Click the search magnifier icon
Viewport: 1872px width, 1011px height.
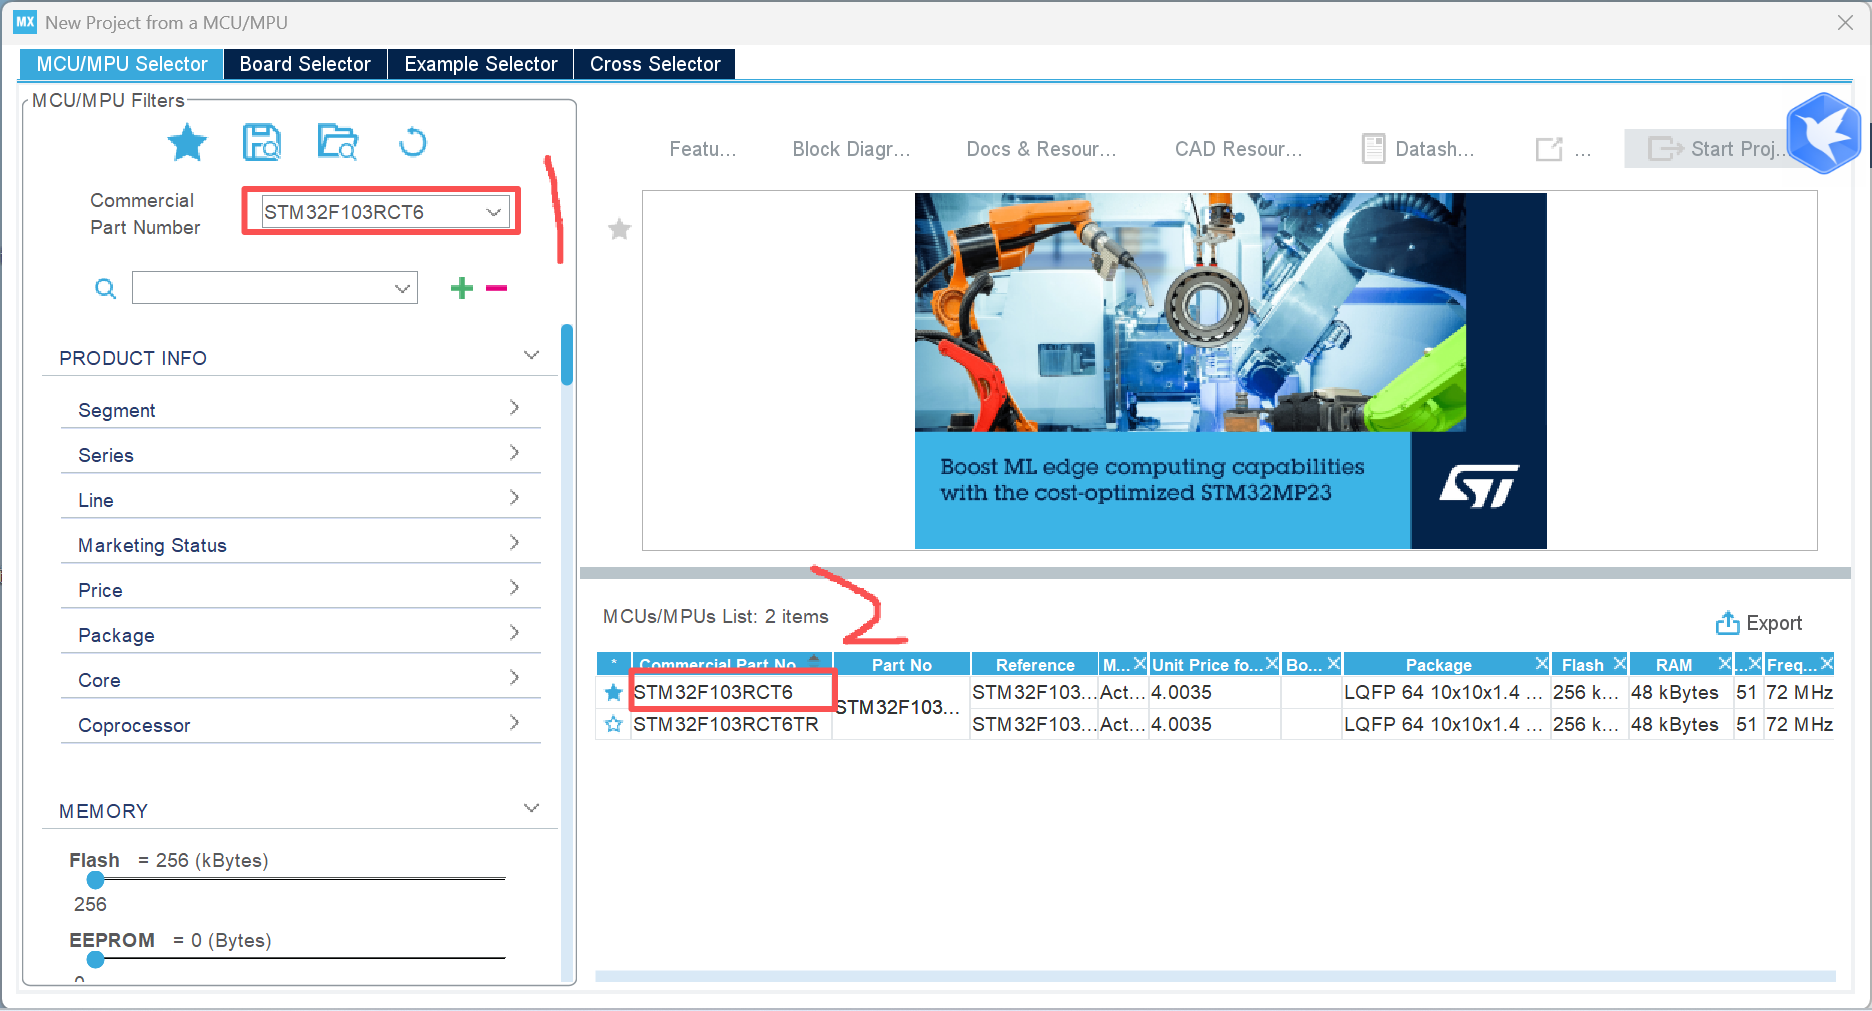105,289
